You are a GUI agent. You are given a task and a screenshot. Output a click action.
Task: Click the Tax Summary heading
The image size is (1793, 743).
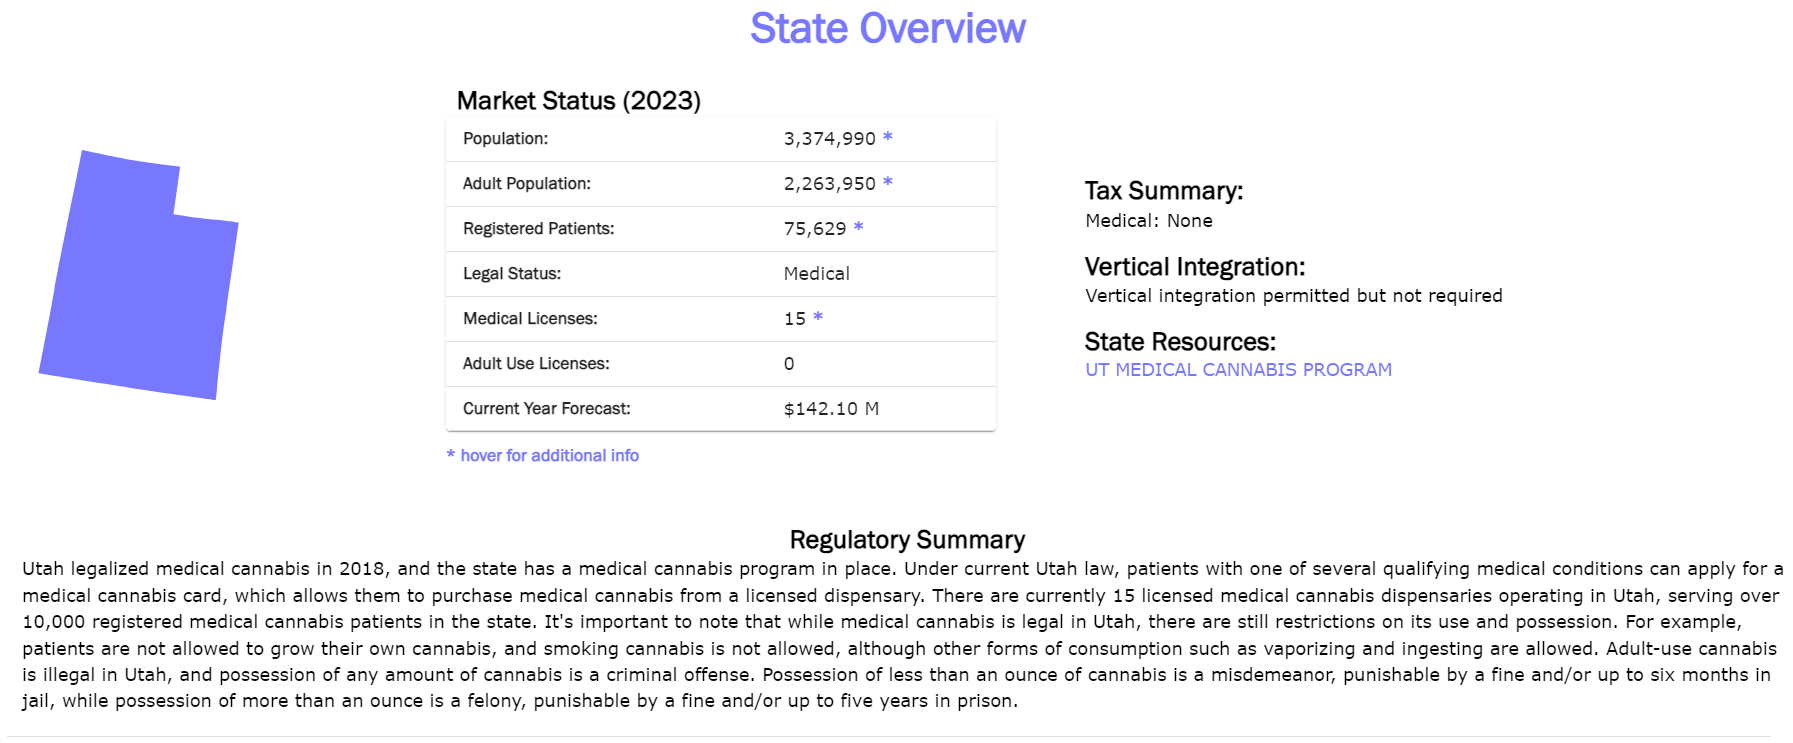tap(1164, 191)
